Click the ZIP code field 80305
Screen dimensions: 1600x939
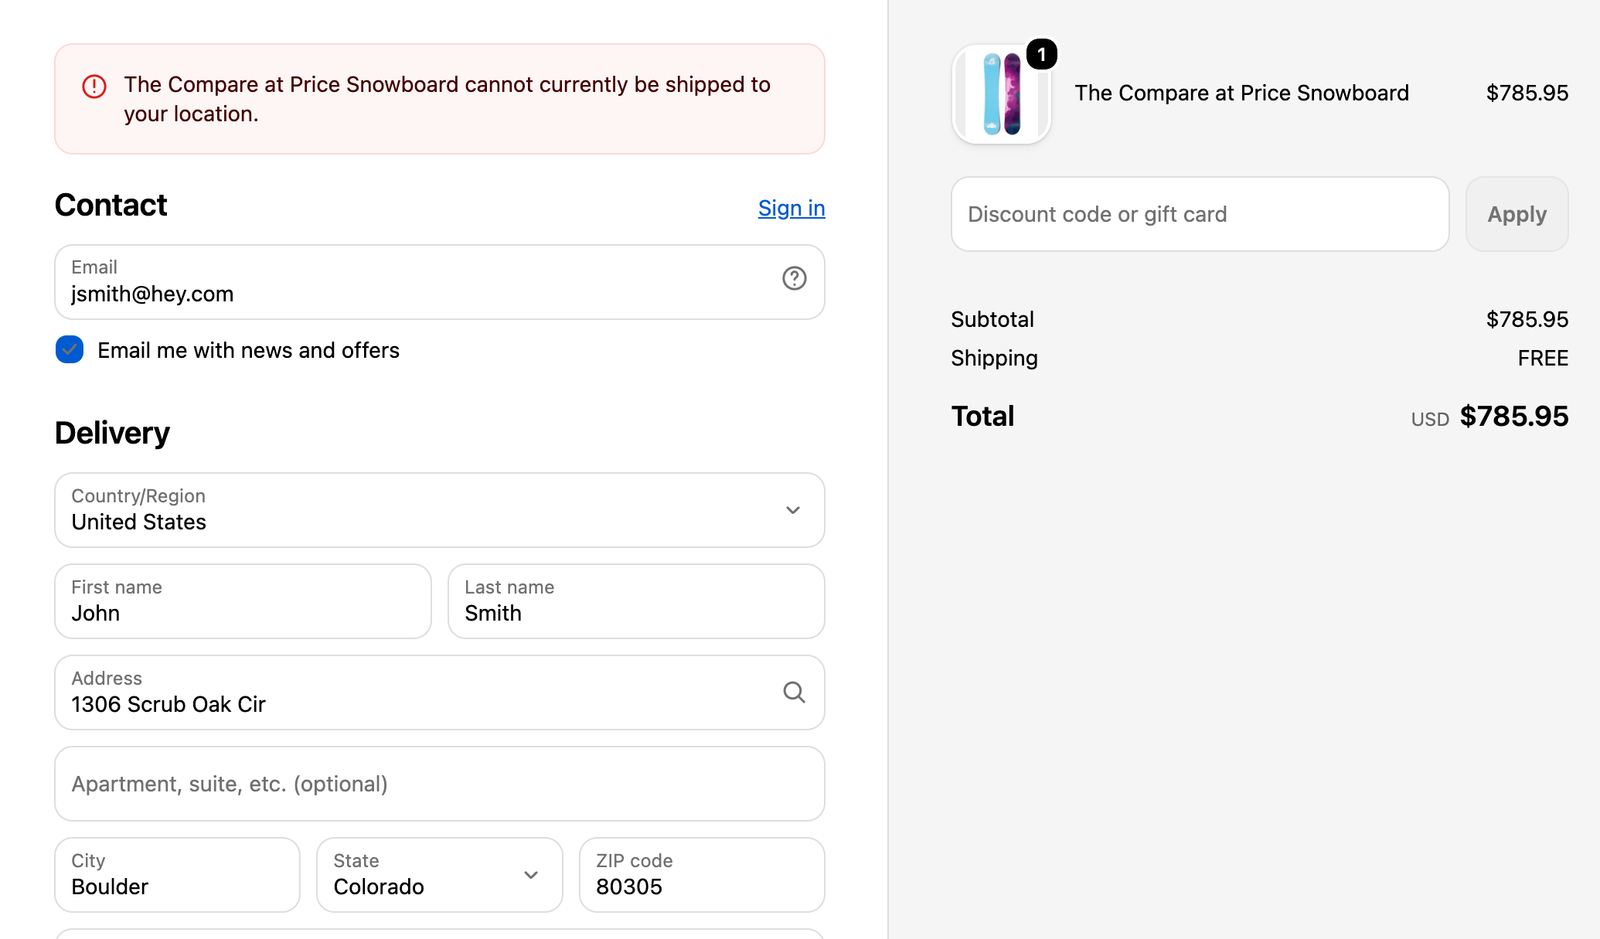(702, 875)
